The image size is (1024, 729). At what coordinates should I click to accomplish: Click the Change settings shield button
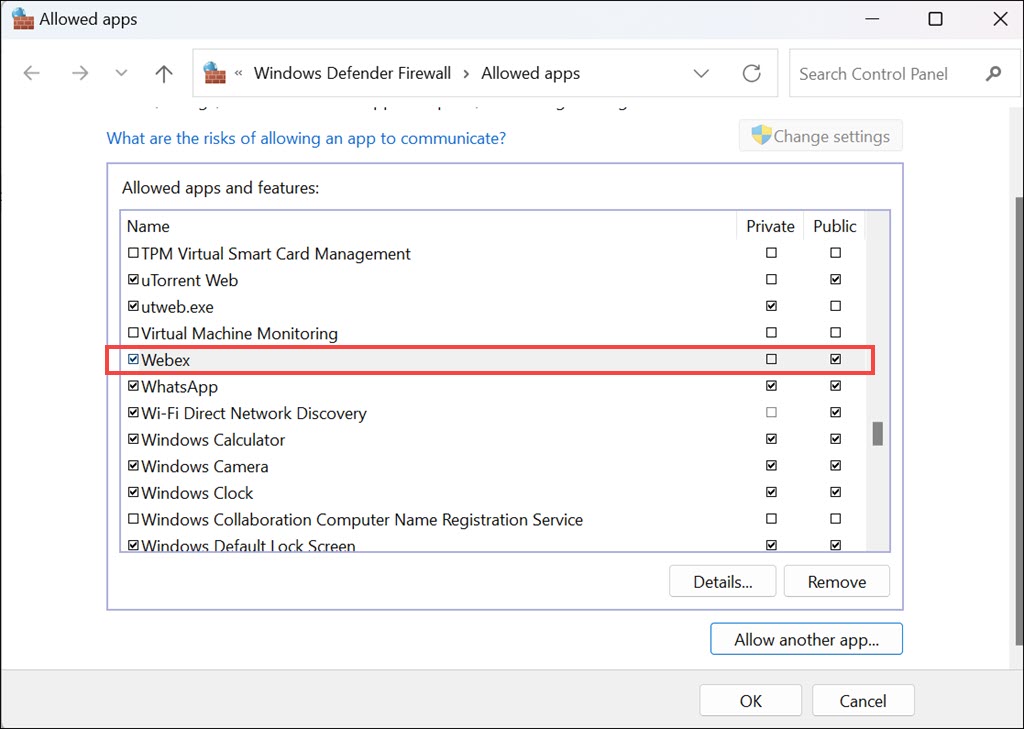820,136
